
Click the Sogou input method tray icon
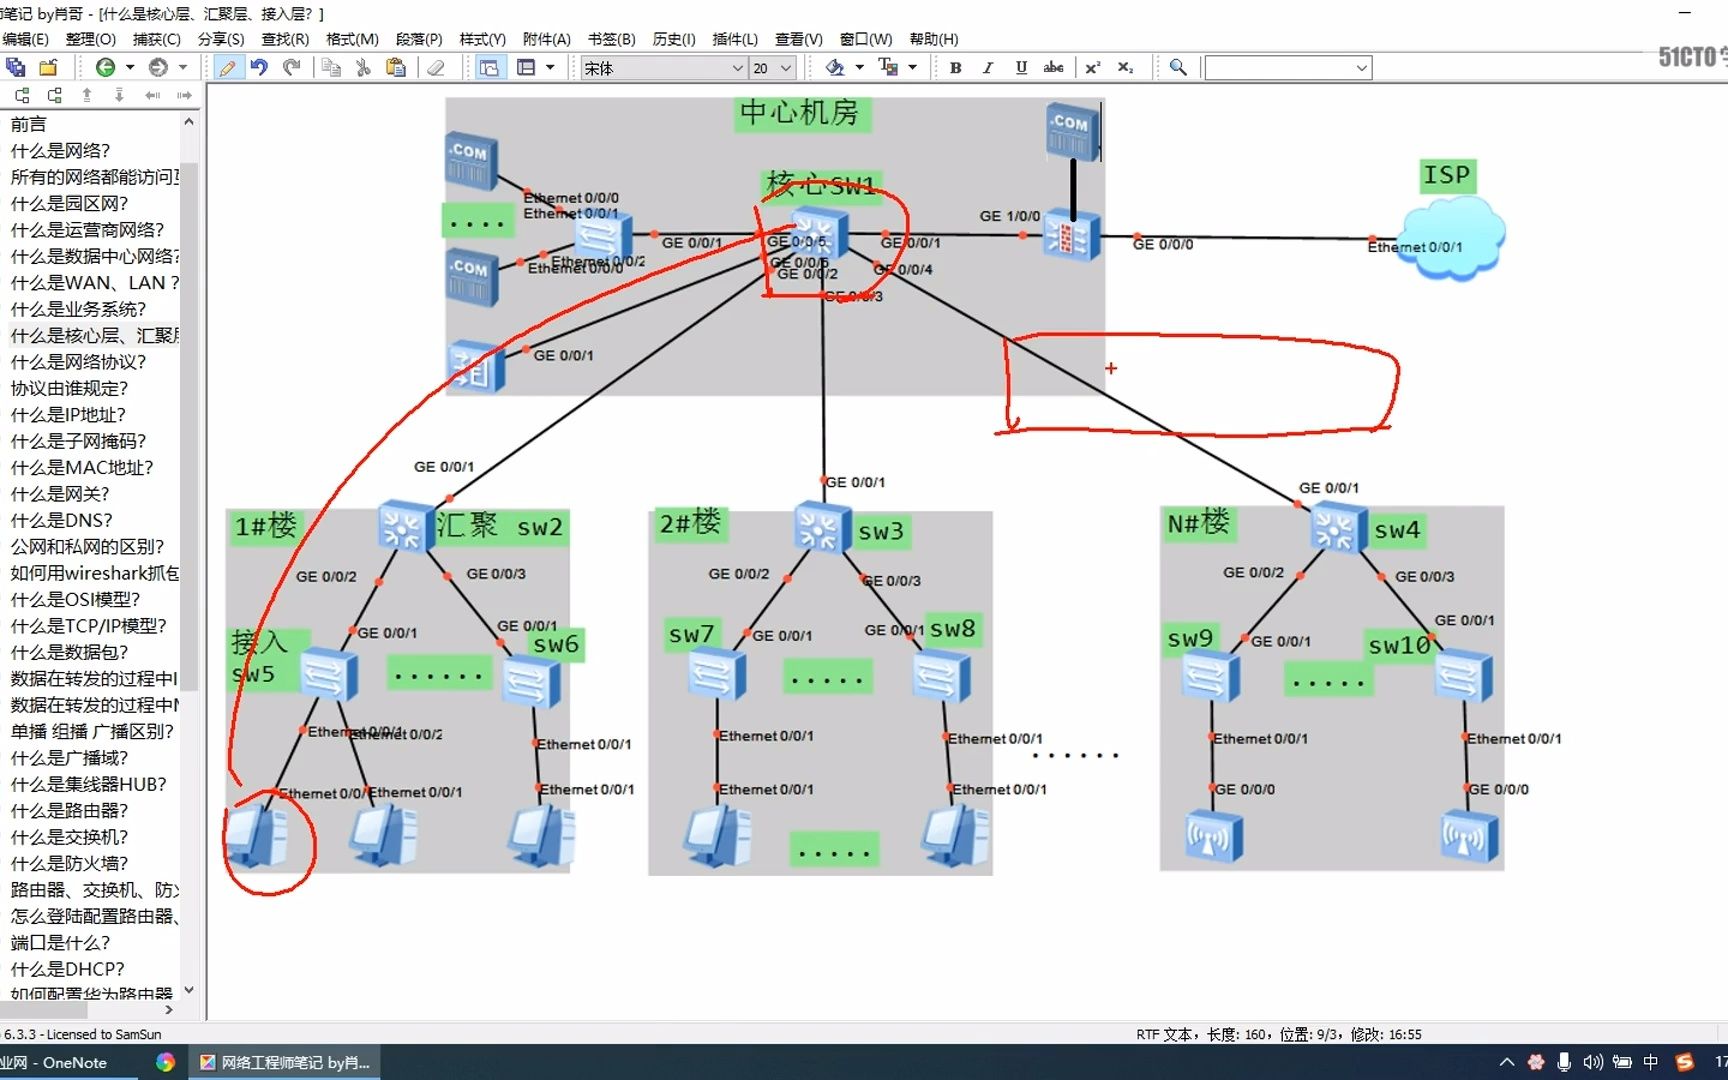click(x=1685, y=1062)
